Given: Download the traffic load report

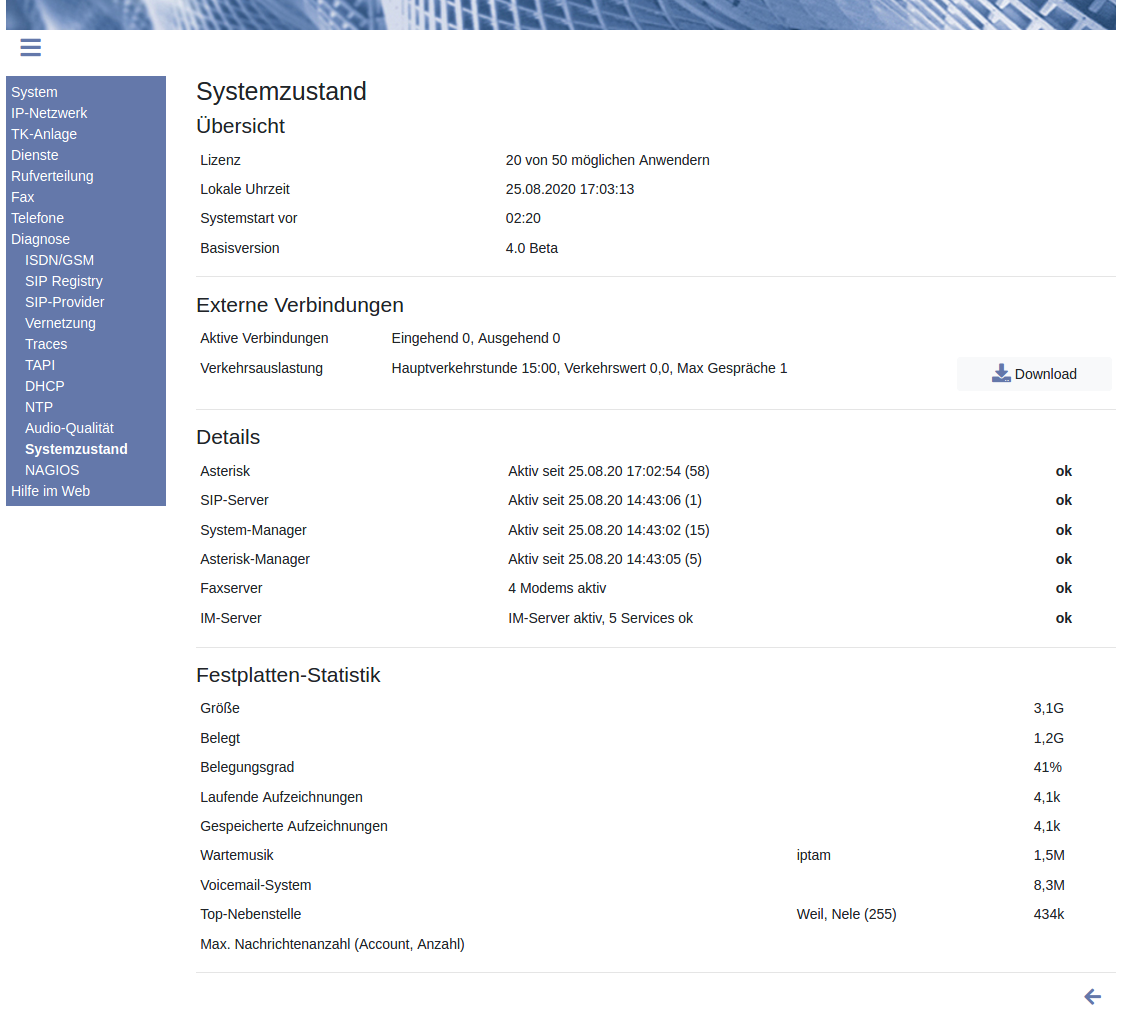Looking at the screenshot, I should pyautogui.click(x=1034, y=374).
